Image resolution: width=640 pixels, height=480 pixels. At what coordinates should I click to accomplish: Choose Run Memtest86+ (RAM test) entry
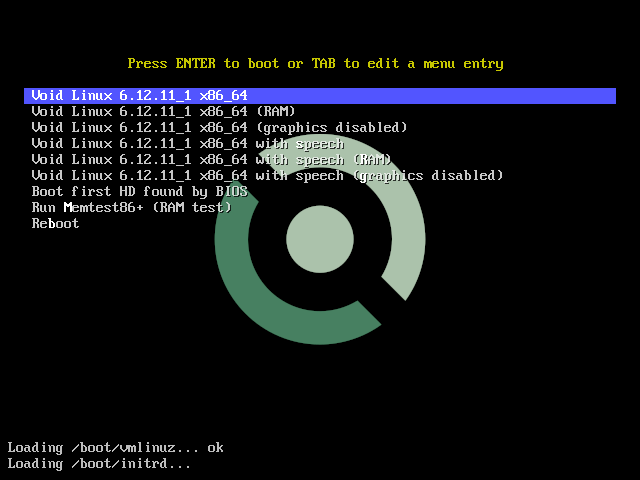click(x=131, y=207)
